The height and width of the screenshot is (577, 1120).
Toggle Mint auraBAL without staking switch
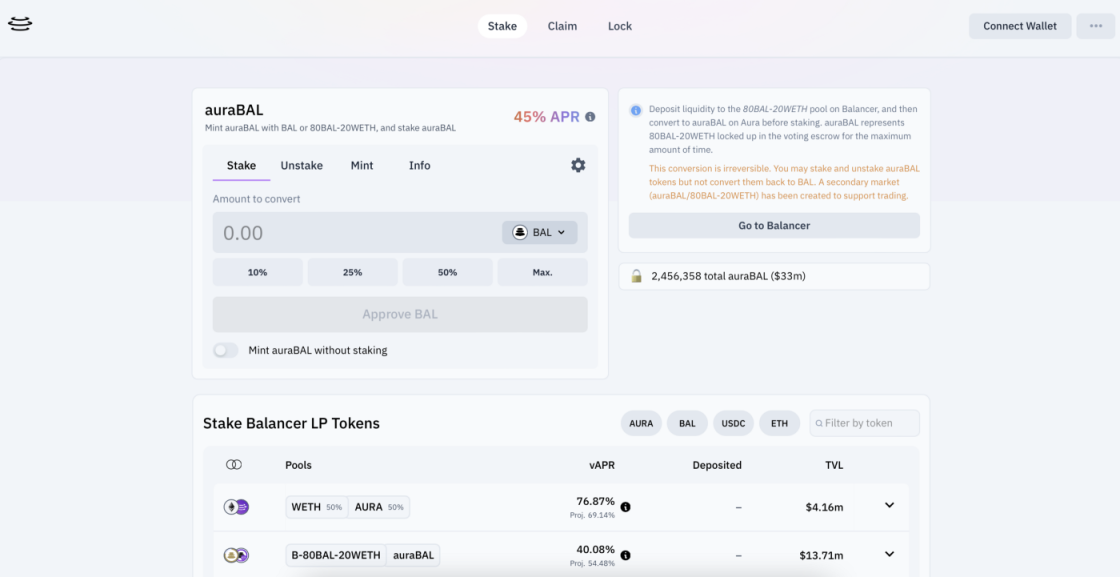tap(226, 350)
